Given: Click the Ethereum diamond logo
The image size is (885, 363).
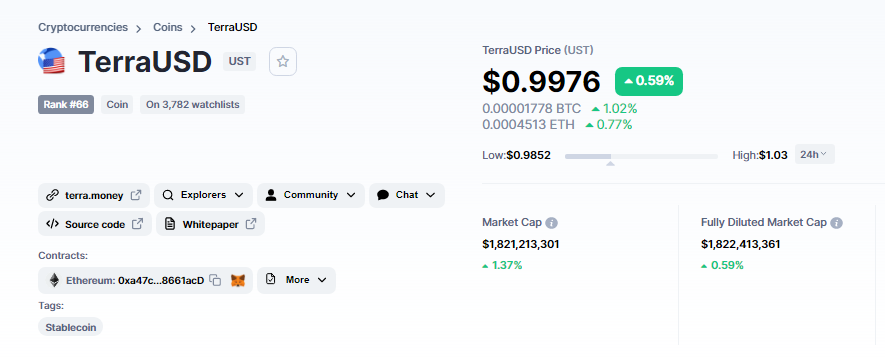Looking at the screenshot, I should point(54,280).
